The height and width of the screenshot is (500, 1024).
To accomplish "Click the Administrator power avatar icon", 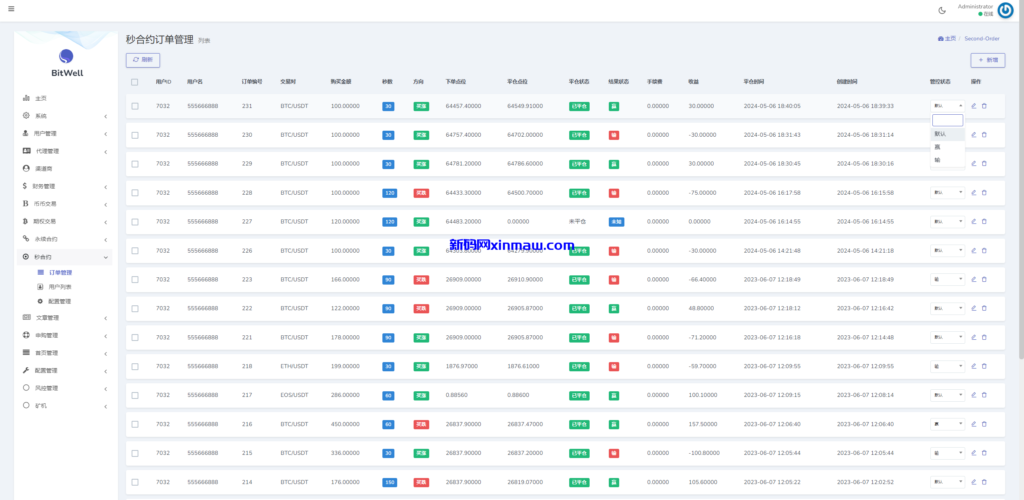I will [x=1005, y=10].
